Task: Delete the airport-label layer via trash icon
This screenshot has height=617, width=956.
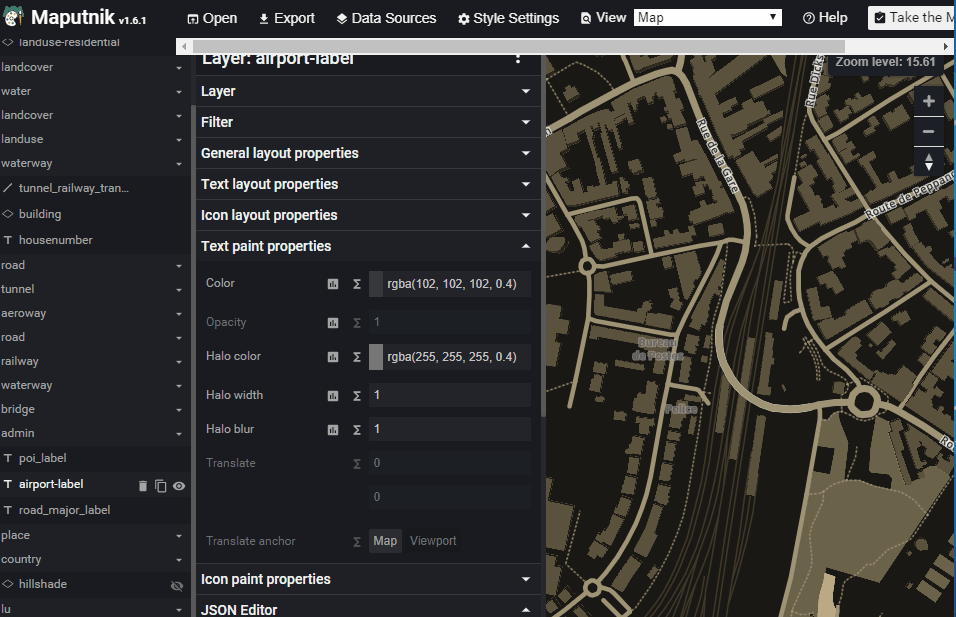Action: point(143,485)
